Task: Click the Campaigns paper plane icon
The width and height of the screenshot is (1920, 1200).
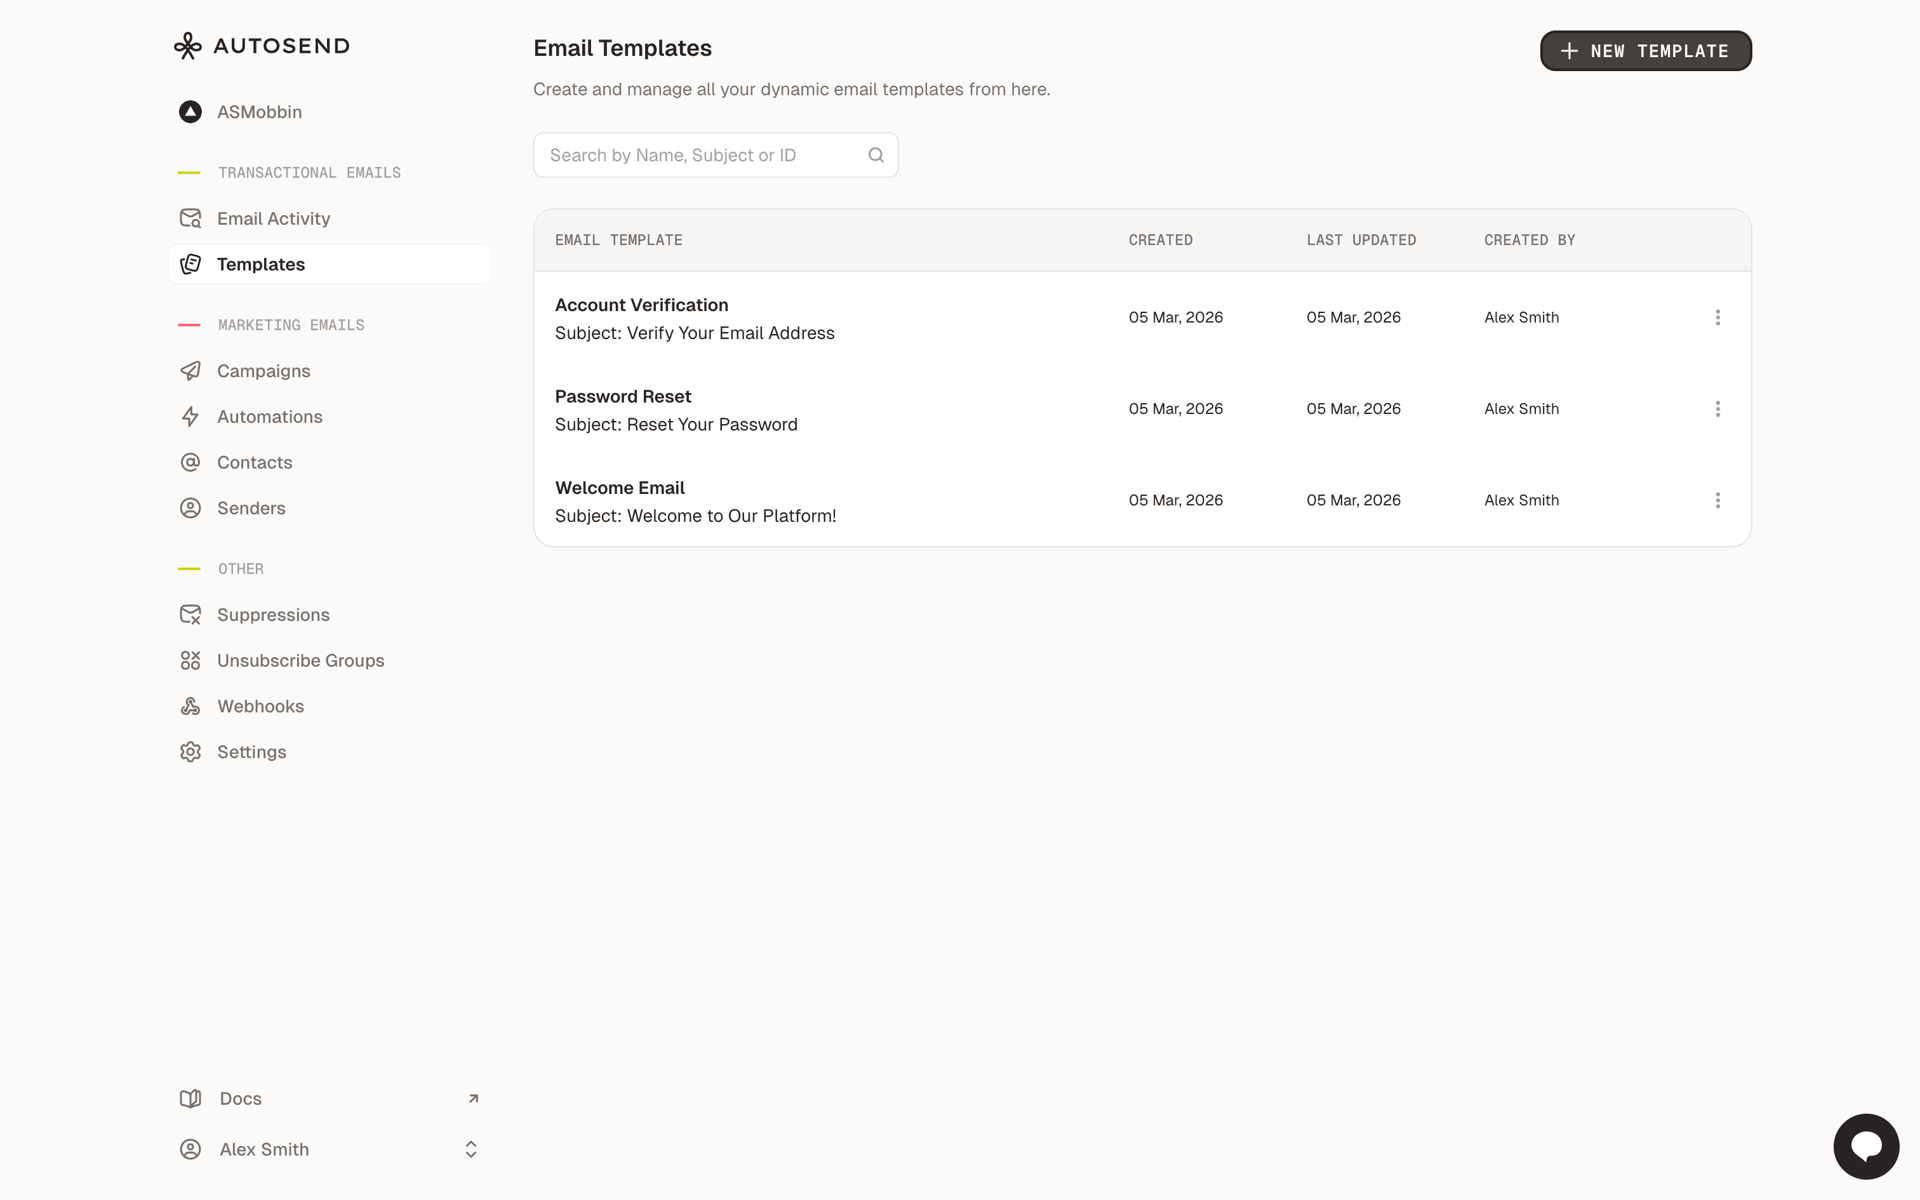Action: tap(190, 371)
